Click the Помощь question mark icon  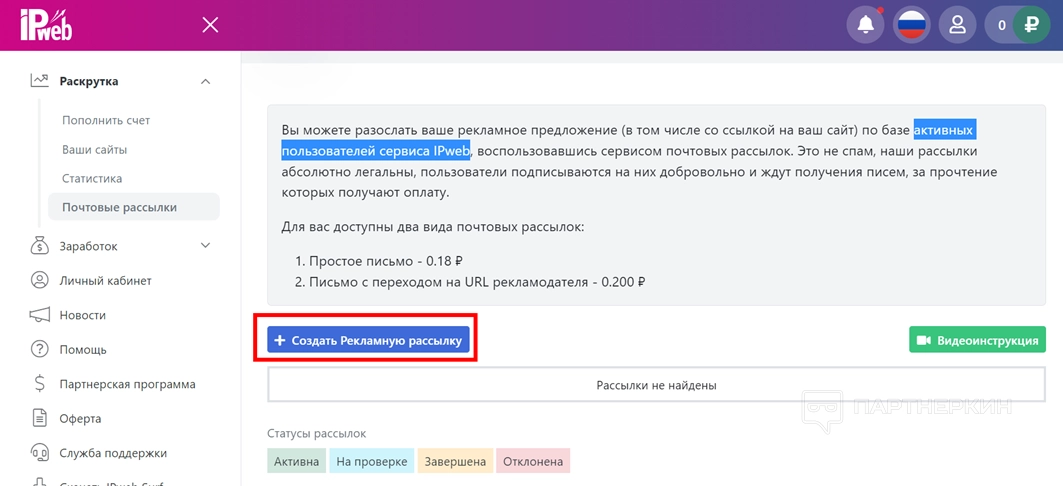[x=40, y=349]
